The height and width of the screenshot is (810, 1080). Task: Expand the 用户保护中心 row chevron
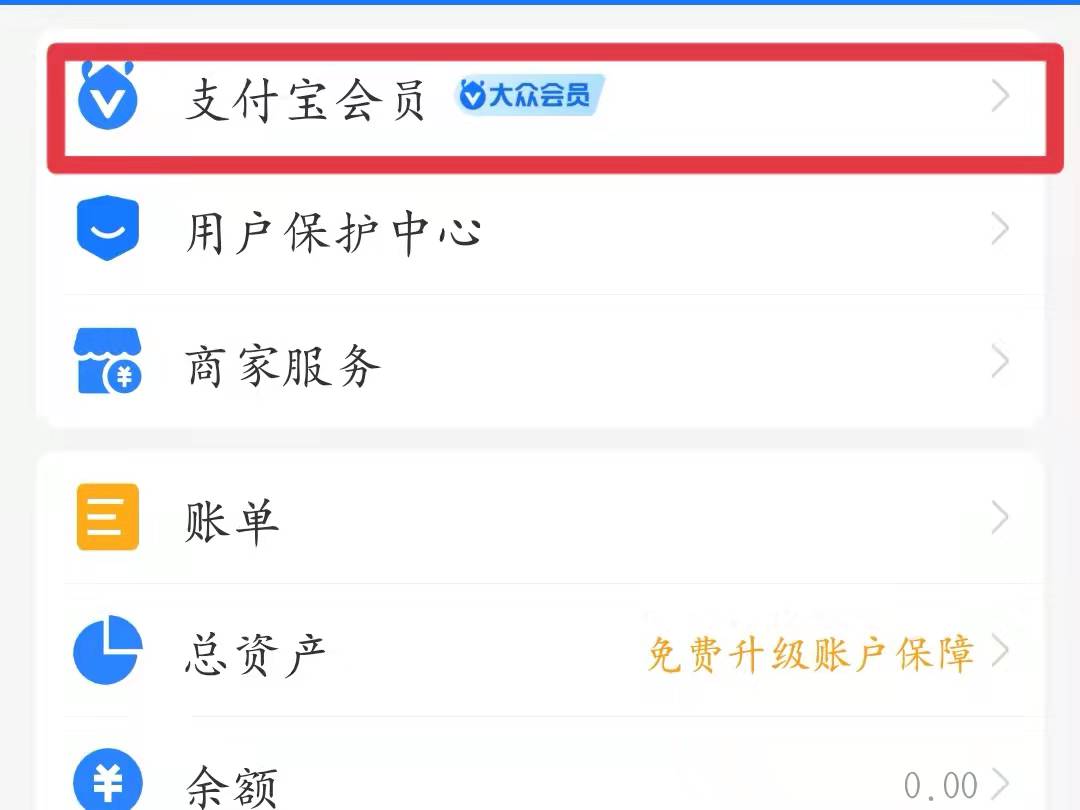(x=999, y=230)
